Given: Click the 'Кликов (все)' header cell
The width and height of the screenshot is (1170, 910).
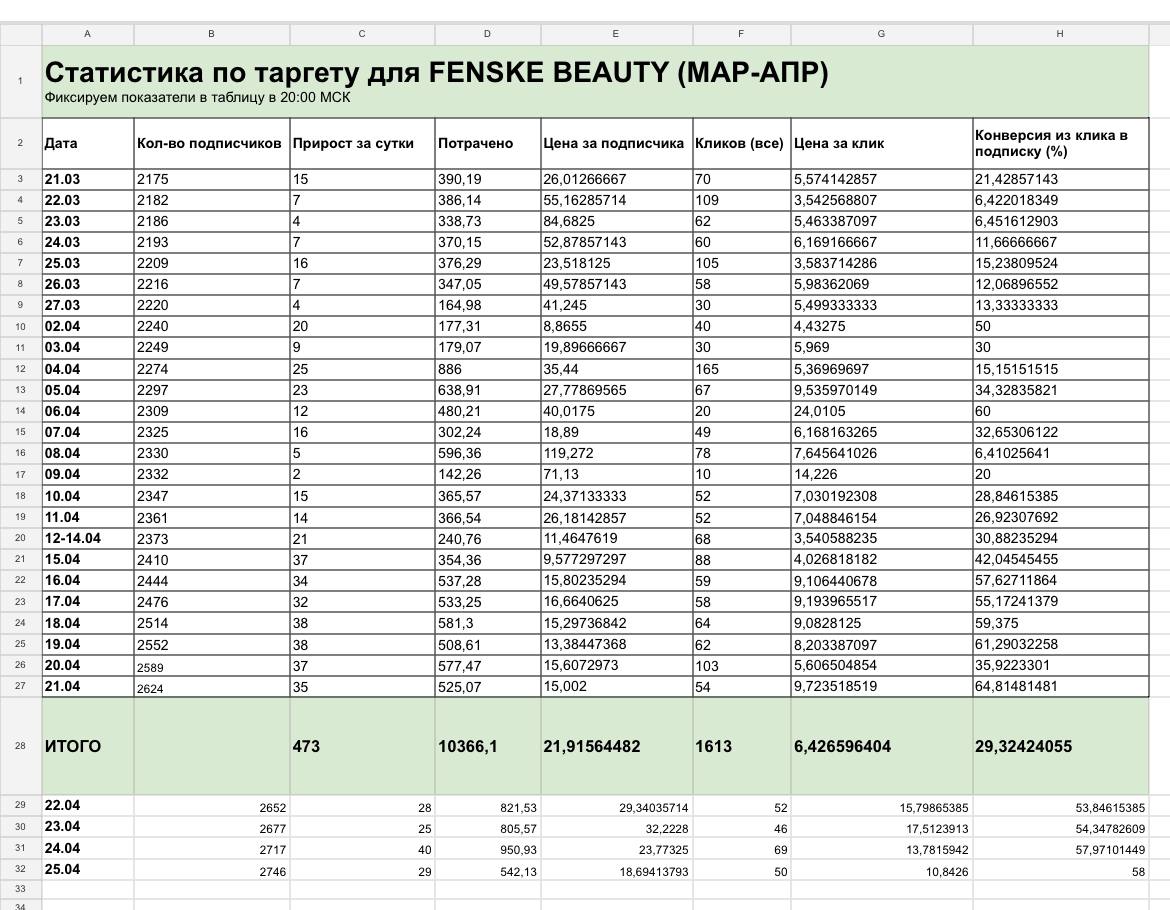Looking at the screenshot, I should click(x=742, y=143).
